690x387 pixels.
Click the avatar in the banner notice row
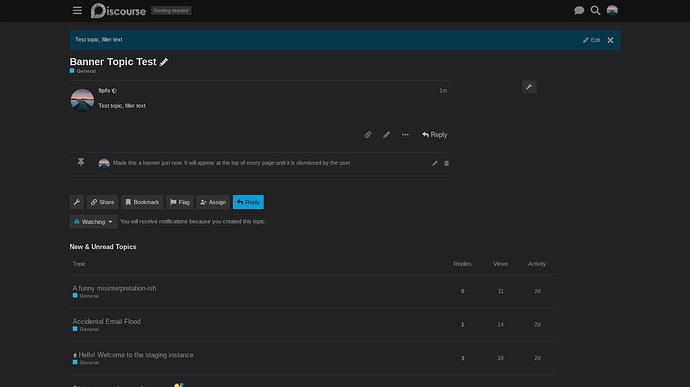click(x=104, y=163)
